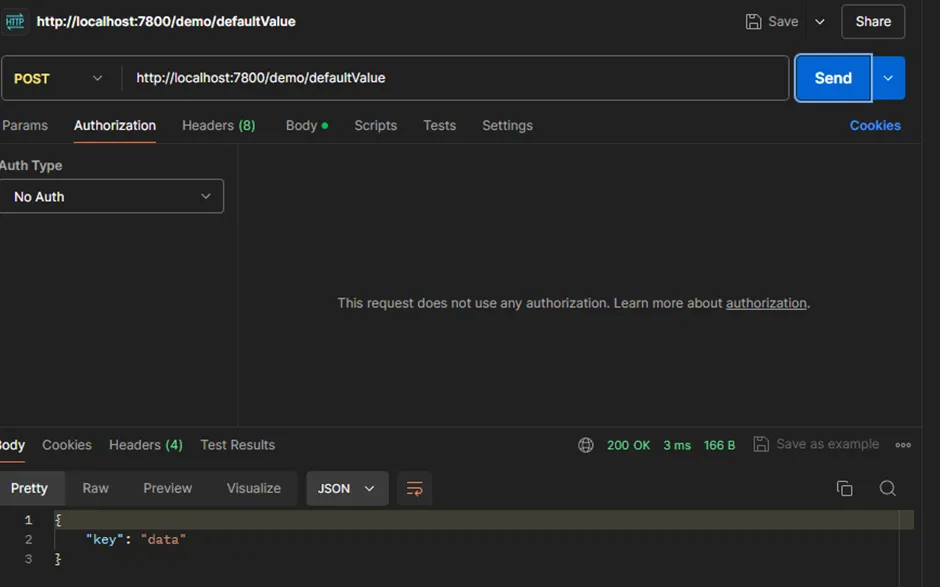Click the Cookies link on the right
940x587 pixels.
[x=875, y=125]
